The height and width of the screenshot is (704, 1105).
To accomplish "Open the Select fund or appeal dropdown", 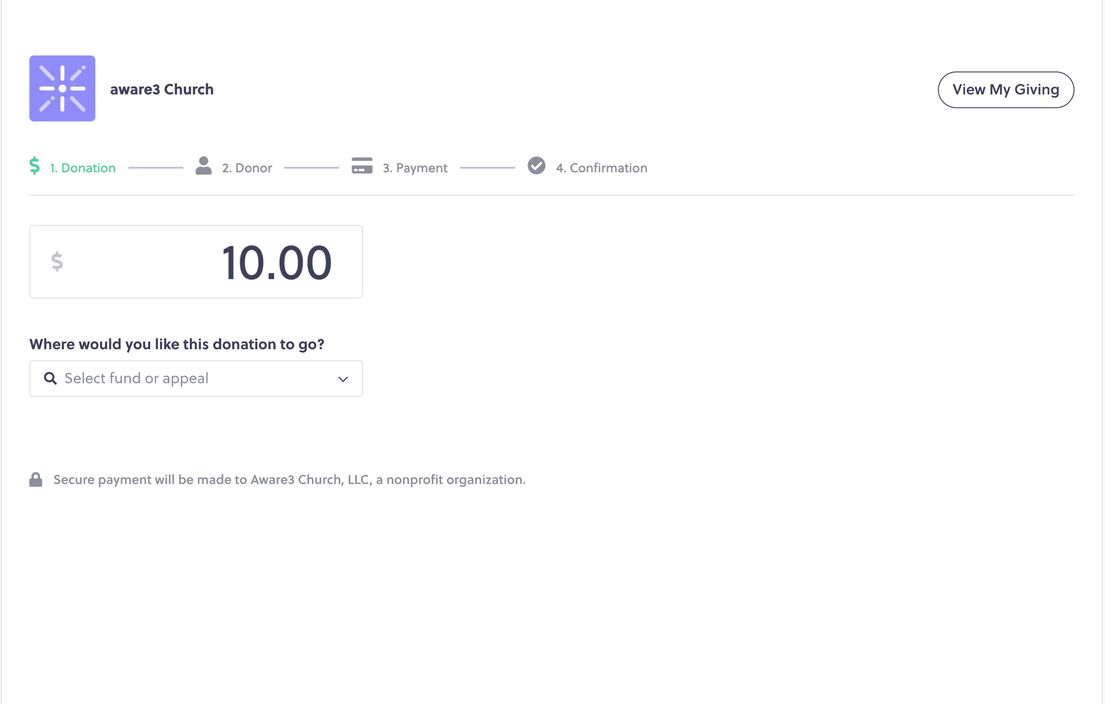I will coord(196,379).
